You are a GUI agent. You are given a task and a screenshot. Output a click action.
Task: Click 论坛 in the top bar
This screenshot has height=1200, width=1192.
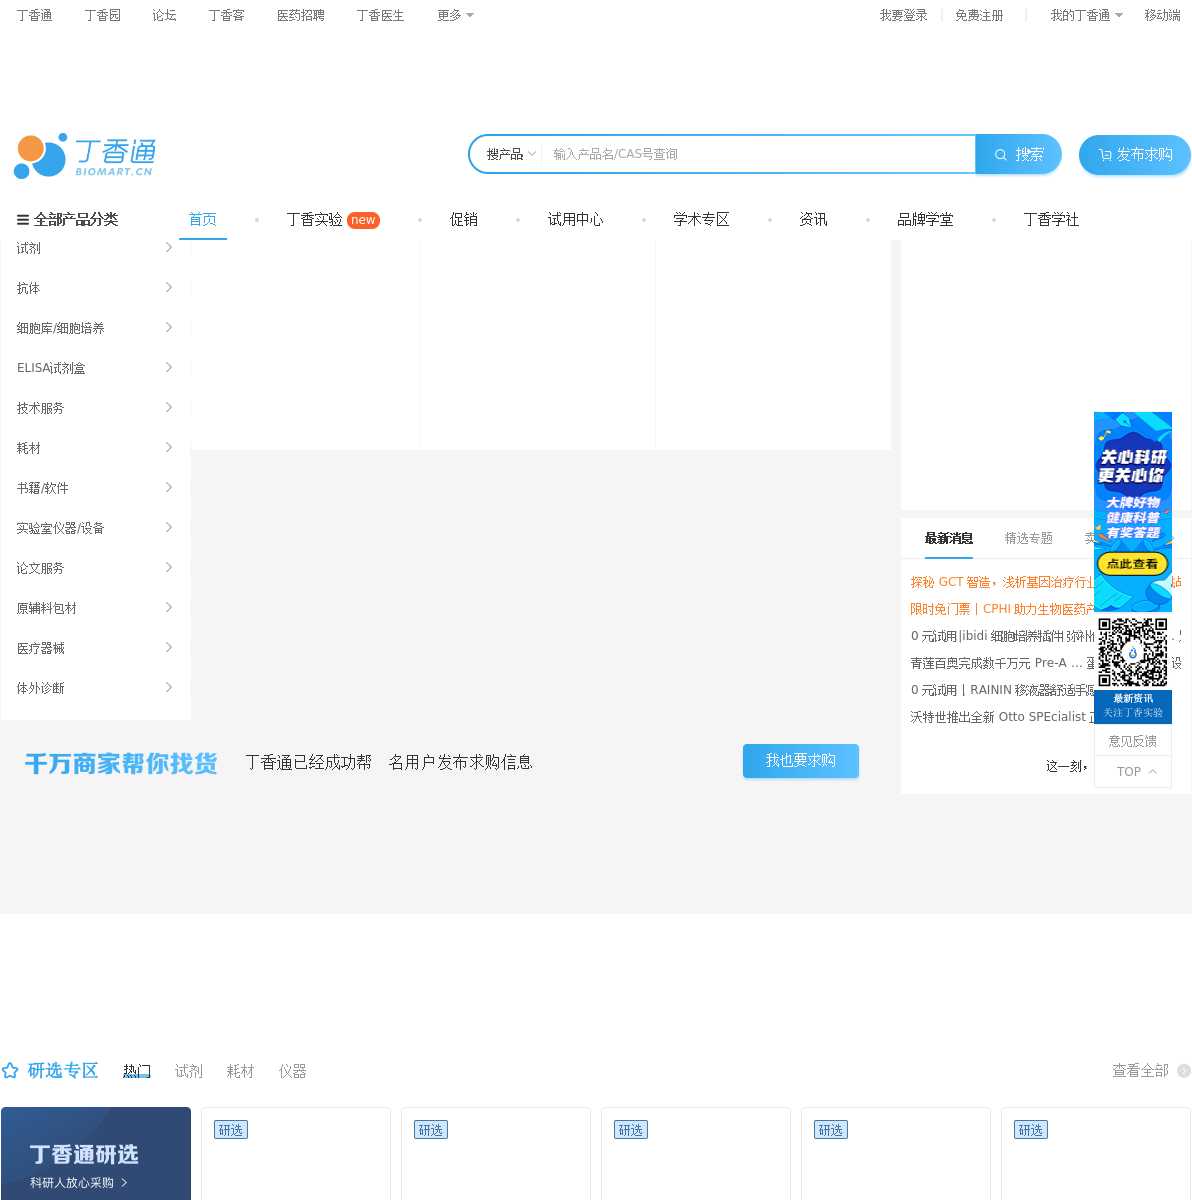click(x=164, y=15)
